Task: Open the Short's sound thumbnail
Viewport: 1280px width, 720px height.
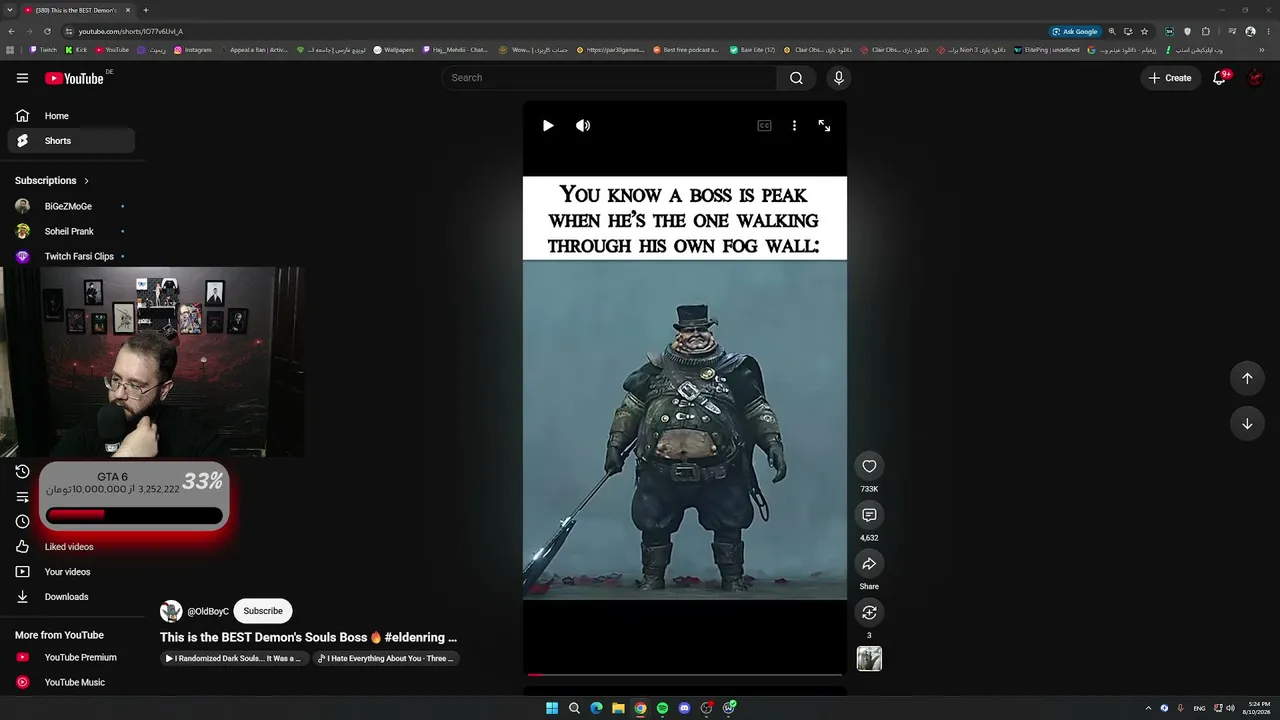Action: tap(869, 659)
